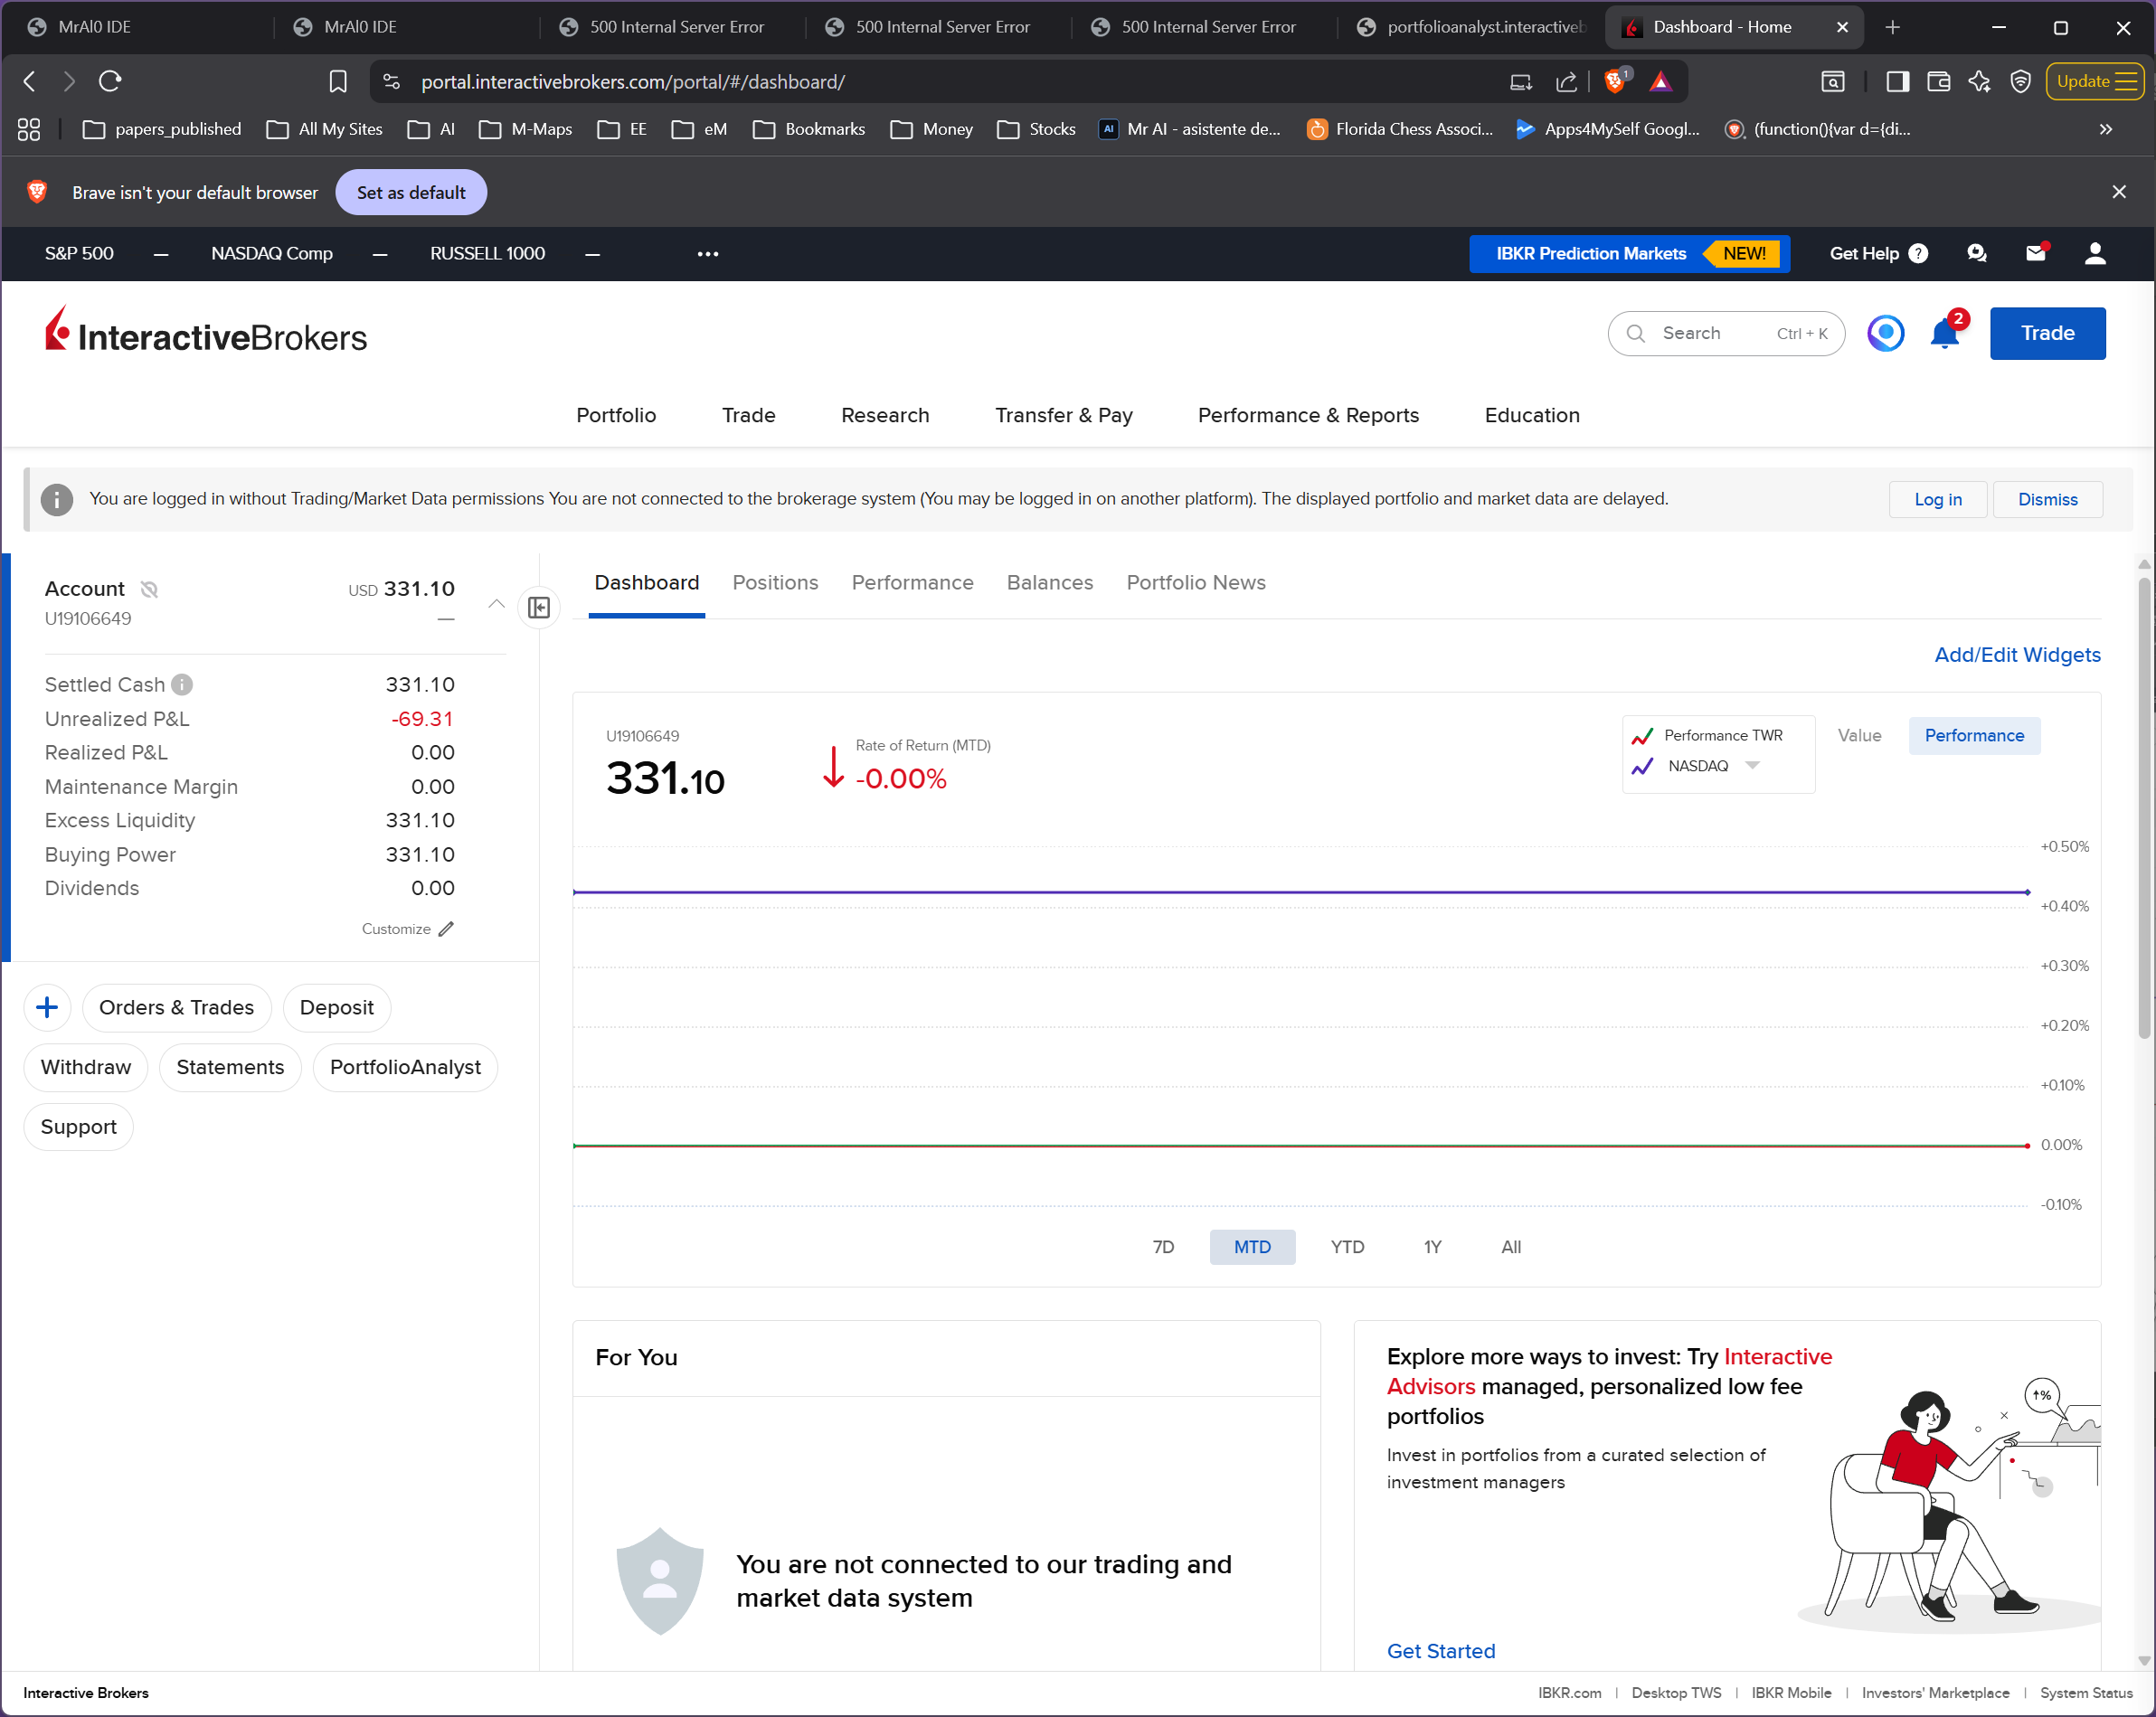Click the Customize pencil icon
Viewport: 2156px width, 1717px height.
click(446, 929)
